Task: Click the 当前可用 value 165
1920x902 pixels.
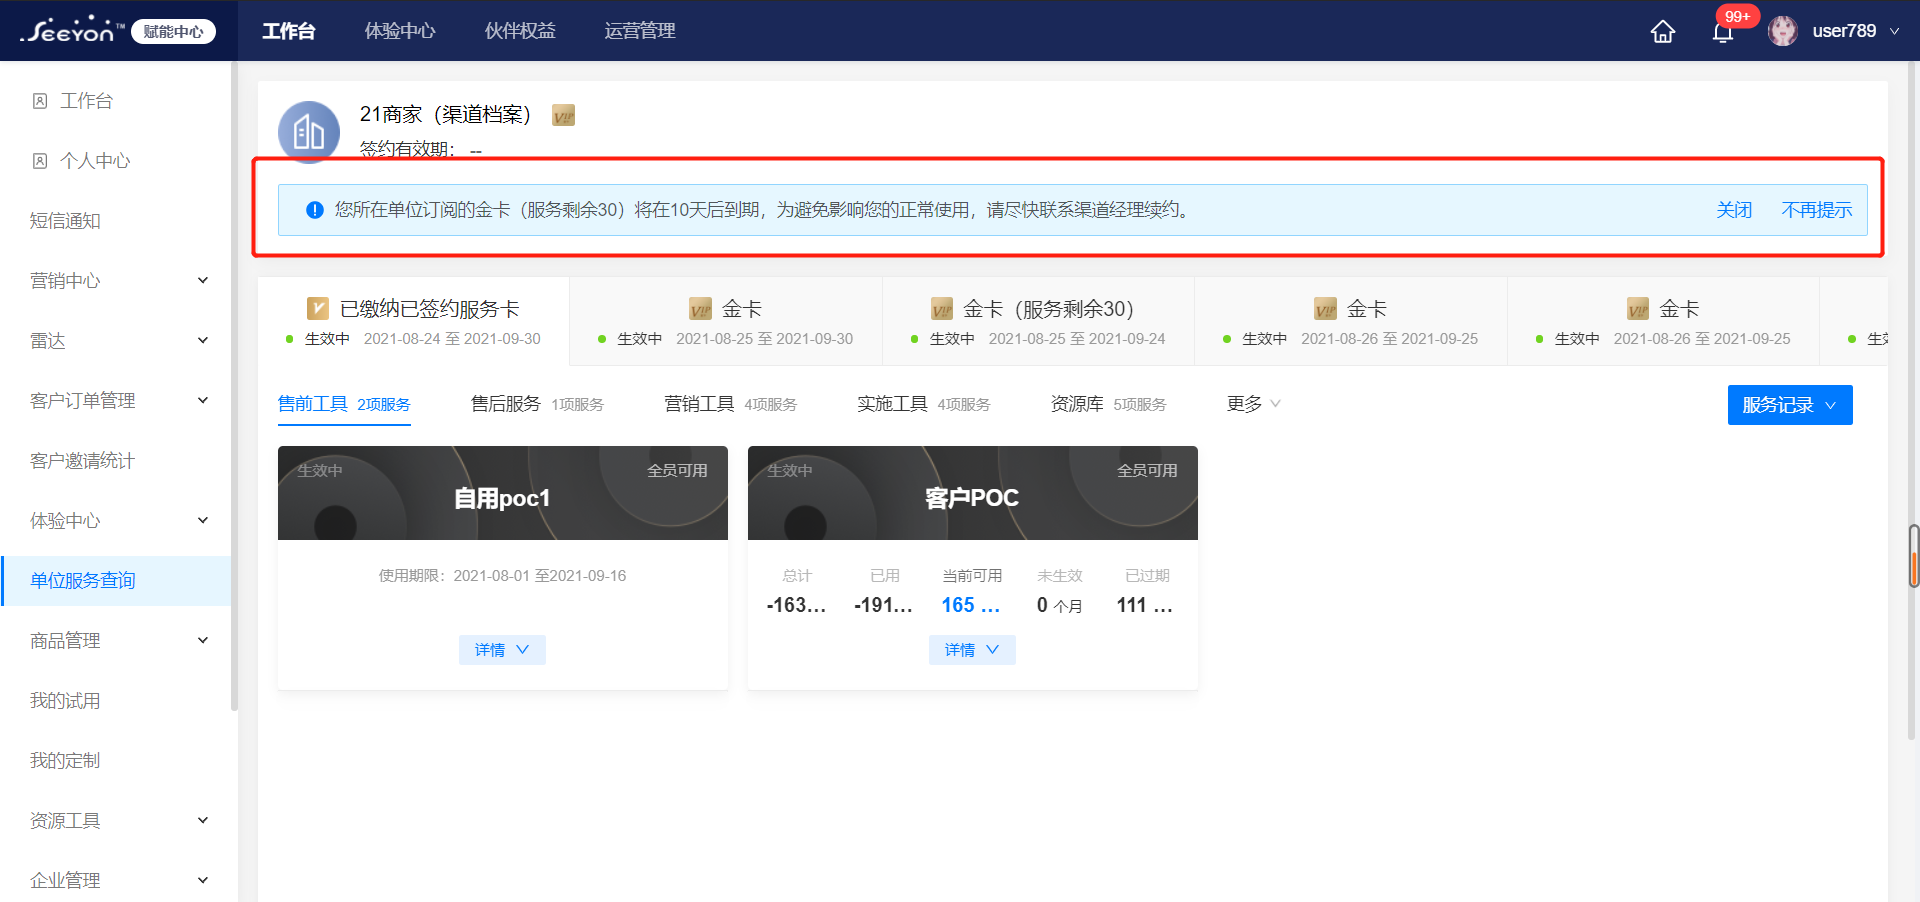Action: pyautogui.click(x=971, y=605)
